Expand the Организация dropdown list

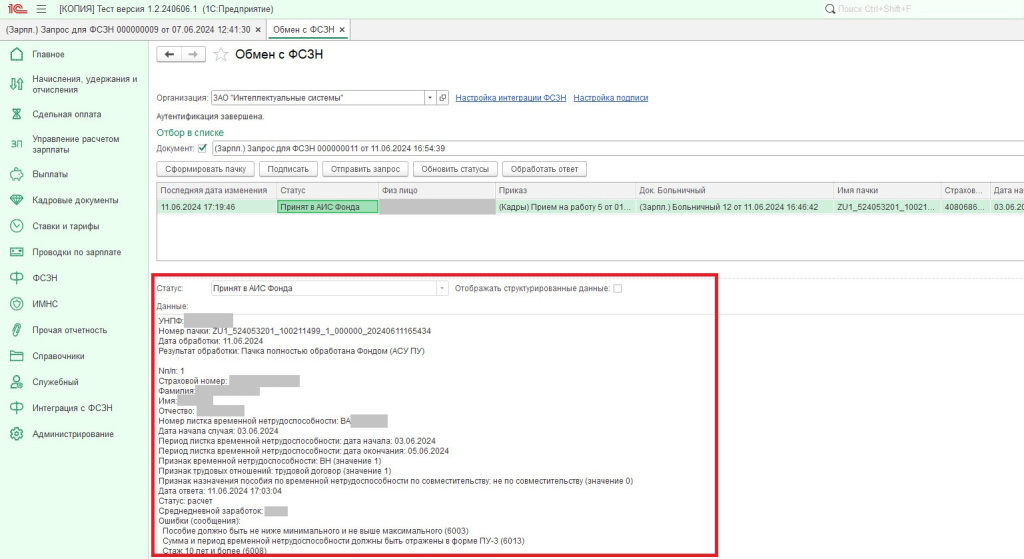(430, 98)
